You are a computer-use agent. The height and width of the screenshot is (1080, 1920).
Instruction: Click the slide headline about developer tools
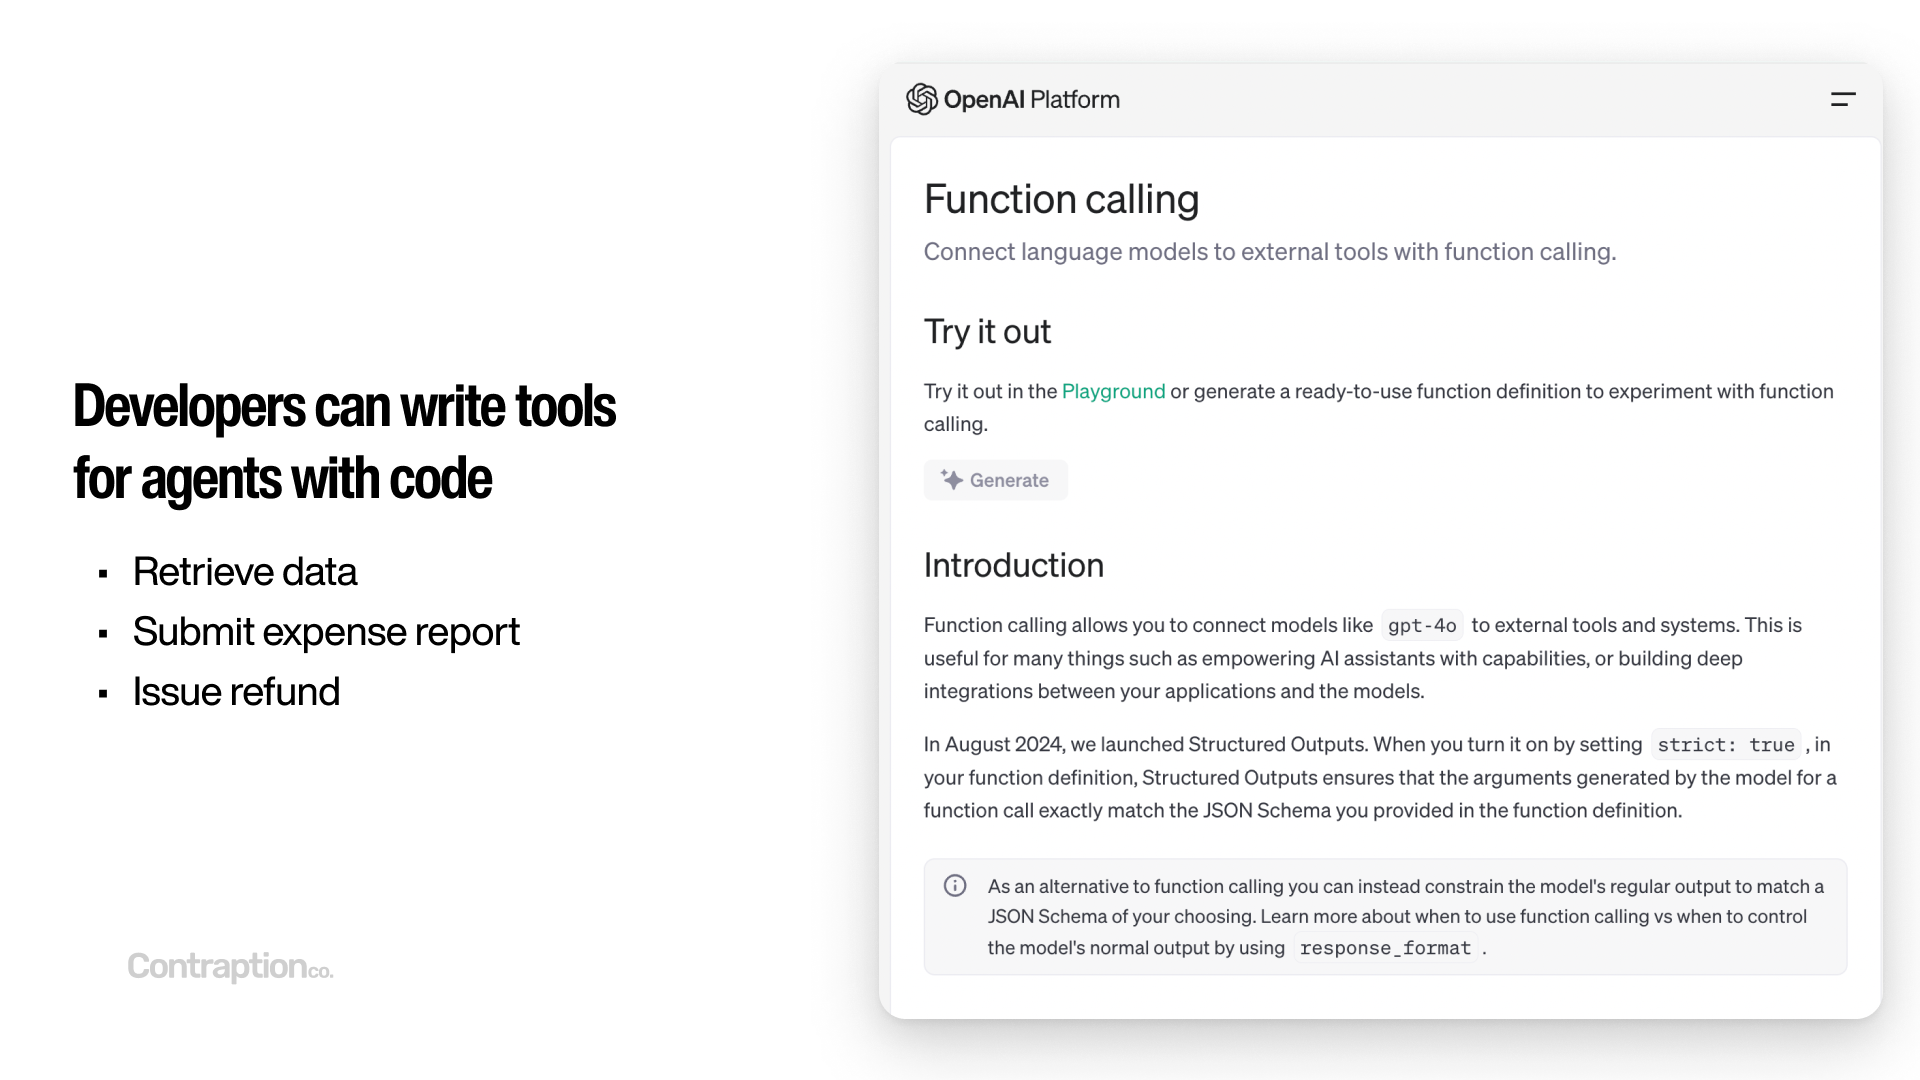click(x=344, y=441)
